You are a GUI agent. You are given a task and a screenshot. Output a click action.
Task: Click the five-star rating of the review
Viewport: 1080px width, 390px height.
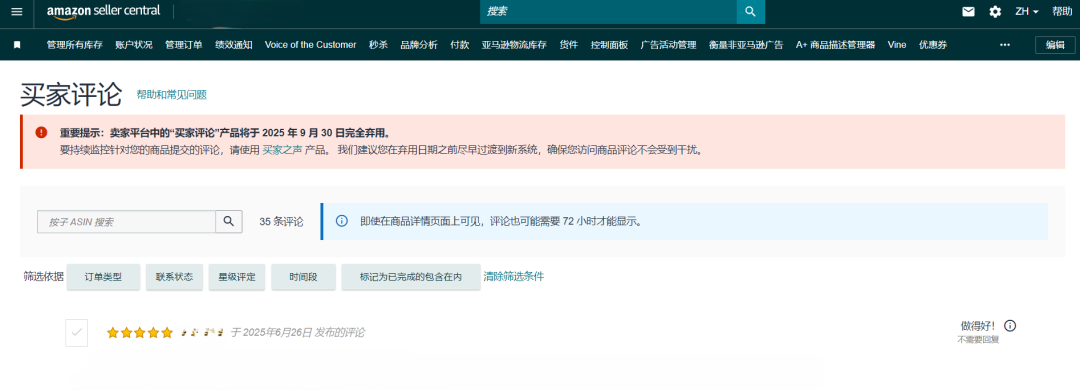click(140, 333)
